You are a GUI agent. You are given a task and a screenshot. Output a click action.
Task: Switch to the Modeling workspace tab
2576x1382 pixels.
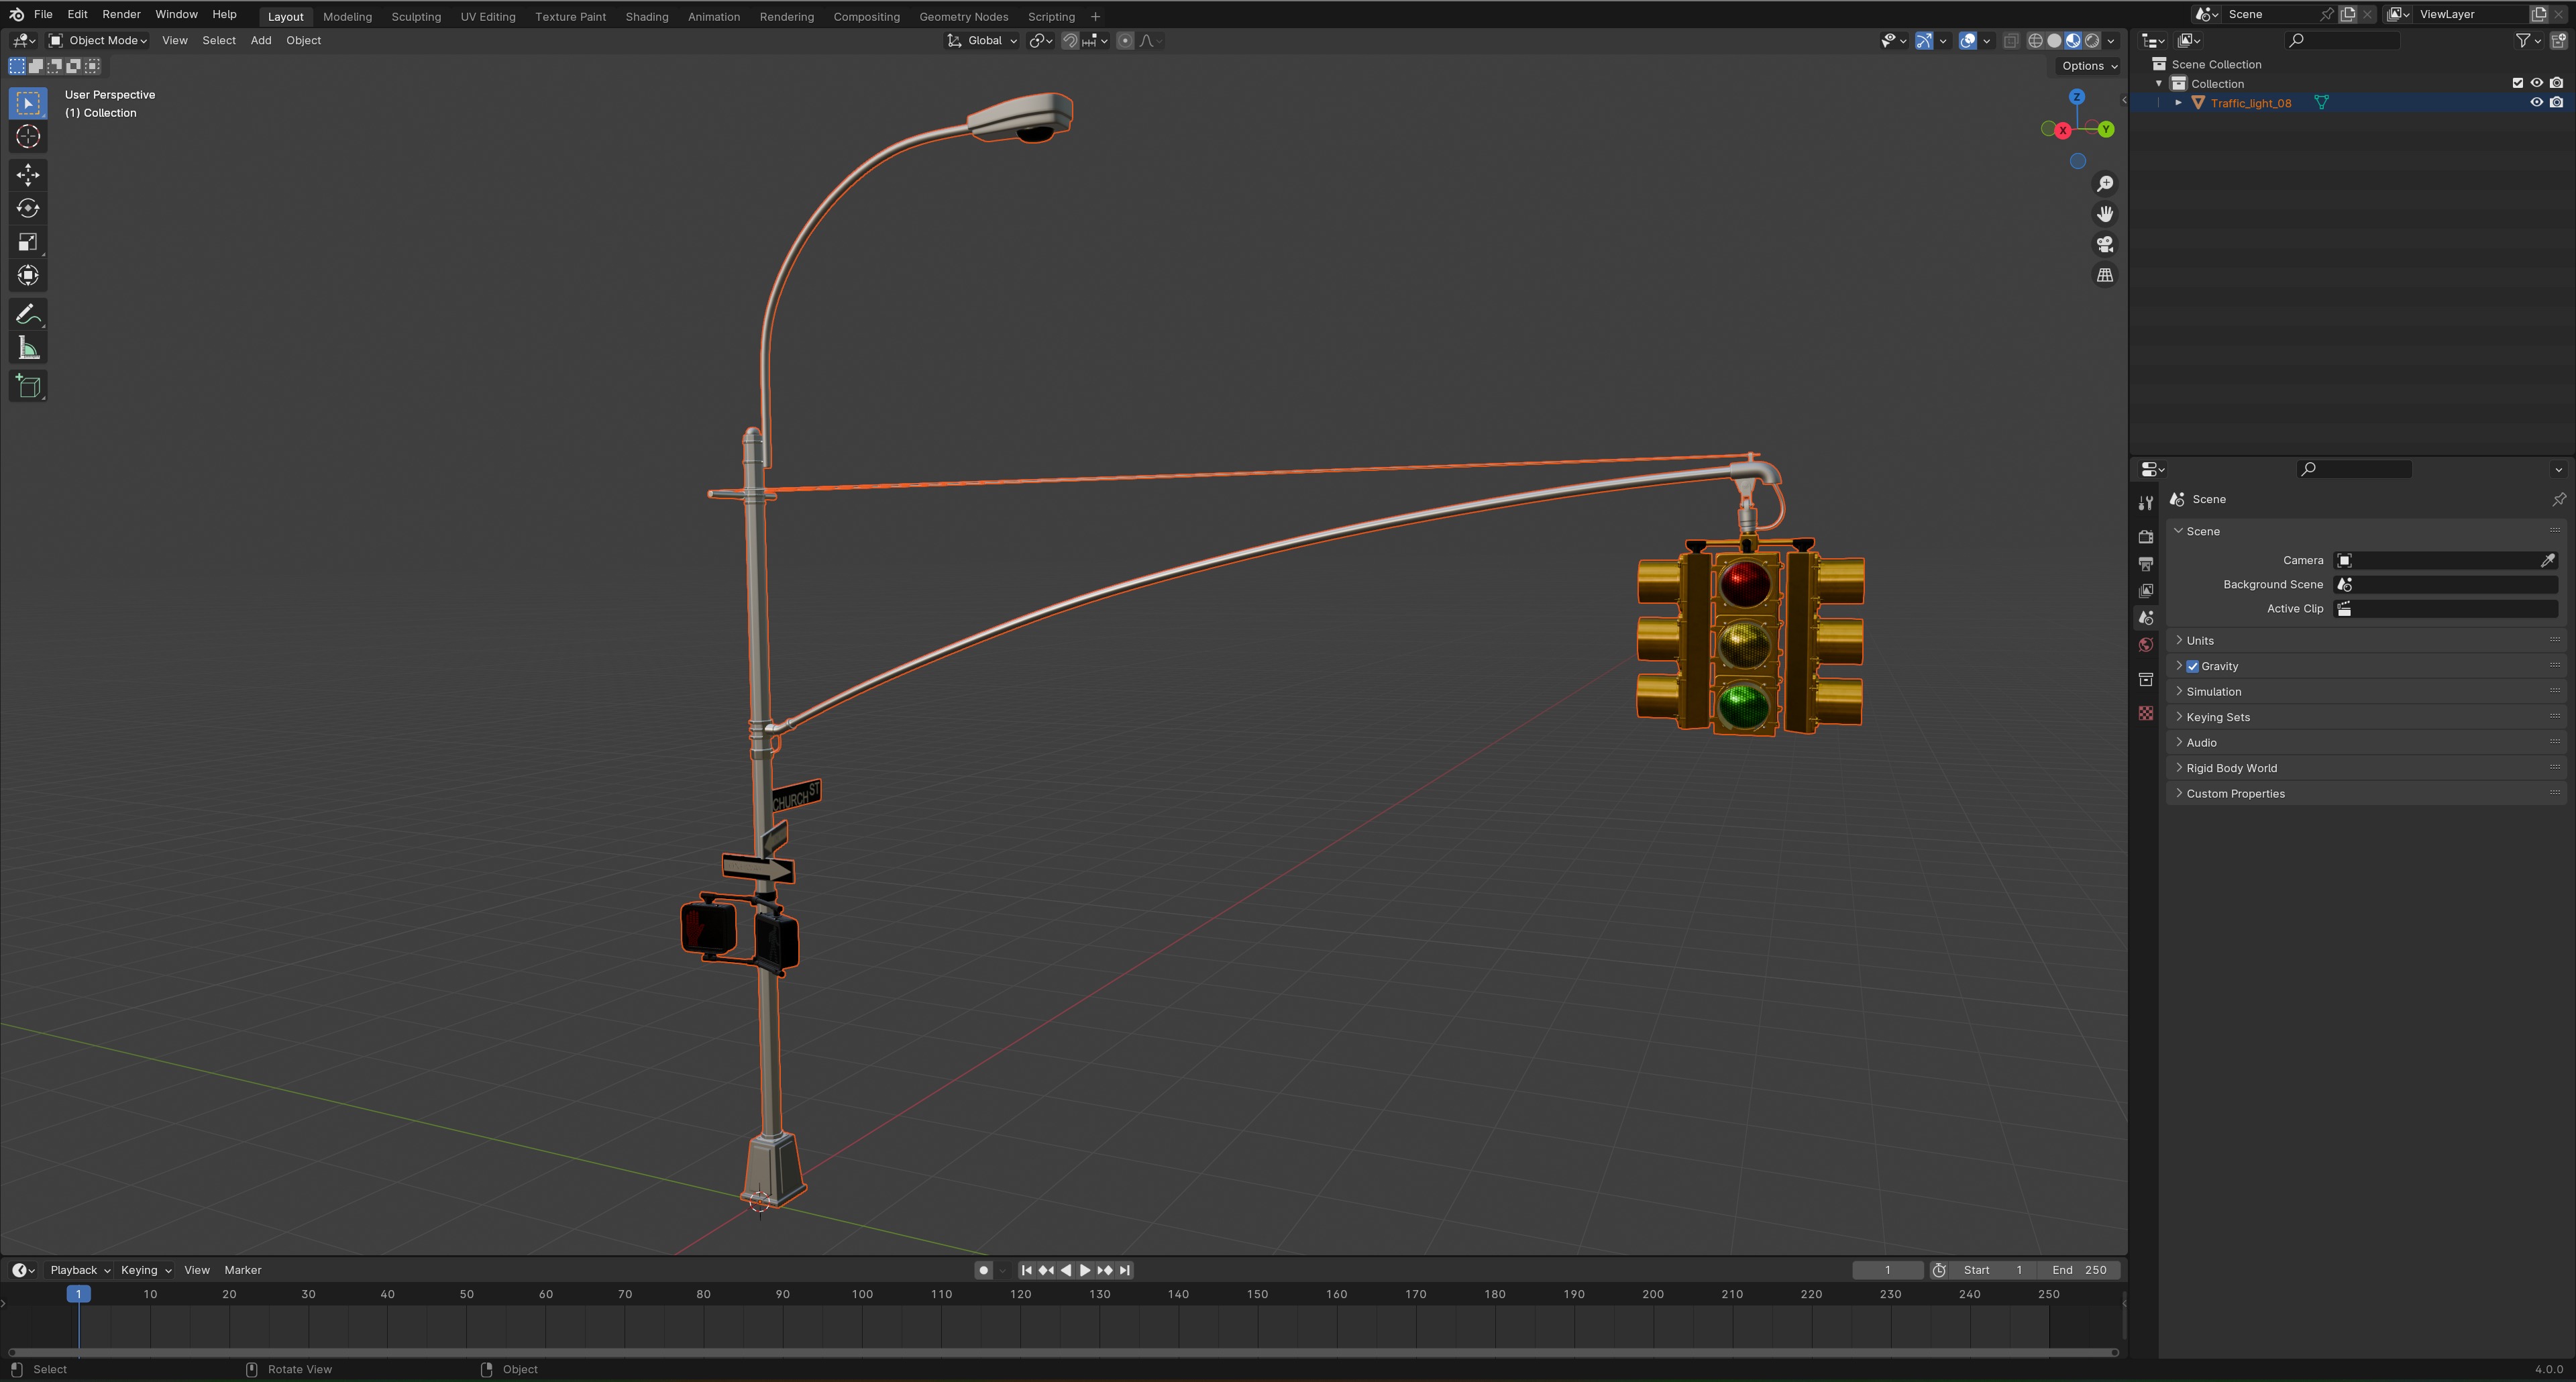point(347,17)
